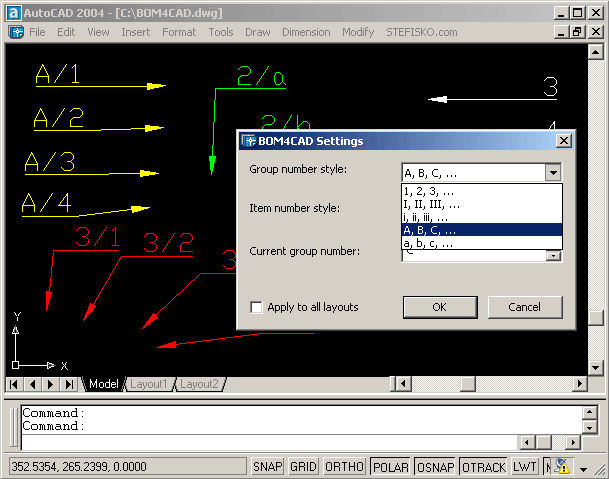Switch to the Layout1 tab
Viewport: 609px width, 479px height.
pos(149,384)
